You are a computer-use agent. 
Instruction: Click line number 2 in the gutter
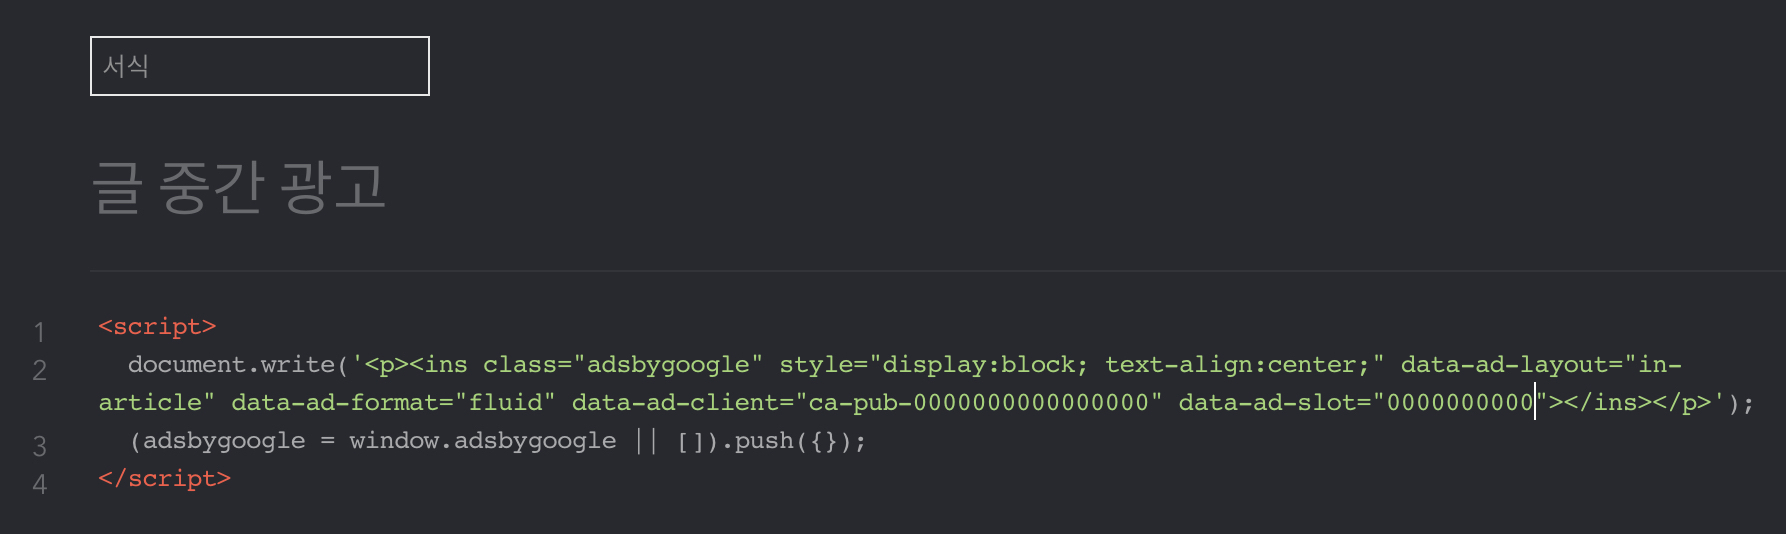[39, 370]
